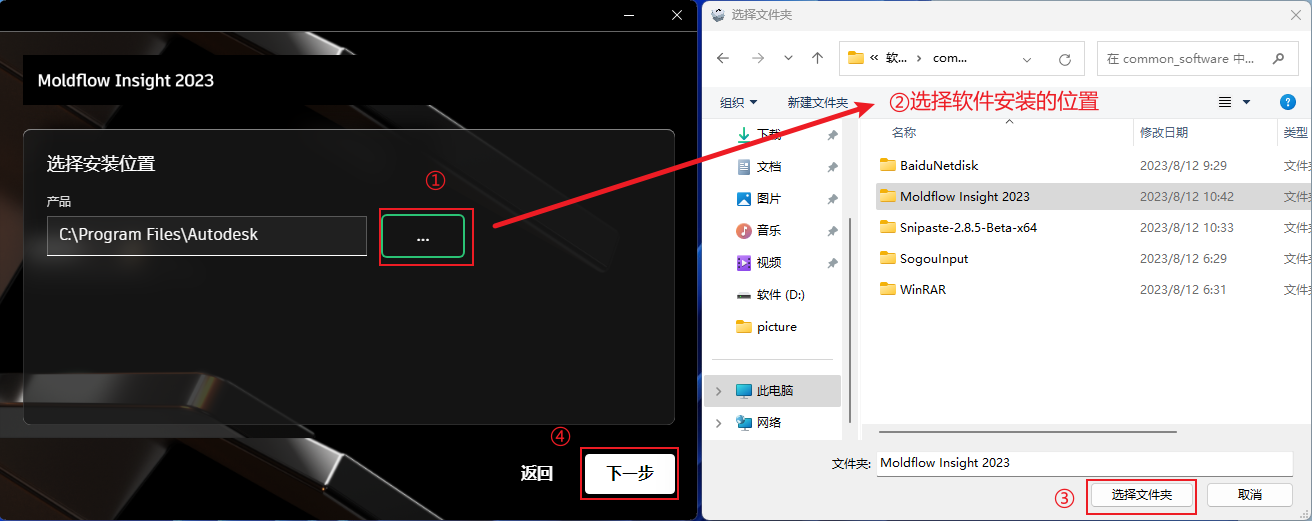Go up one folder level with up arrow
The height and width of the screenshot is (521, 1312).
pos(817,59)
